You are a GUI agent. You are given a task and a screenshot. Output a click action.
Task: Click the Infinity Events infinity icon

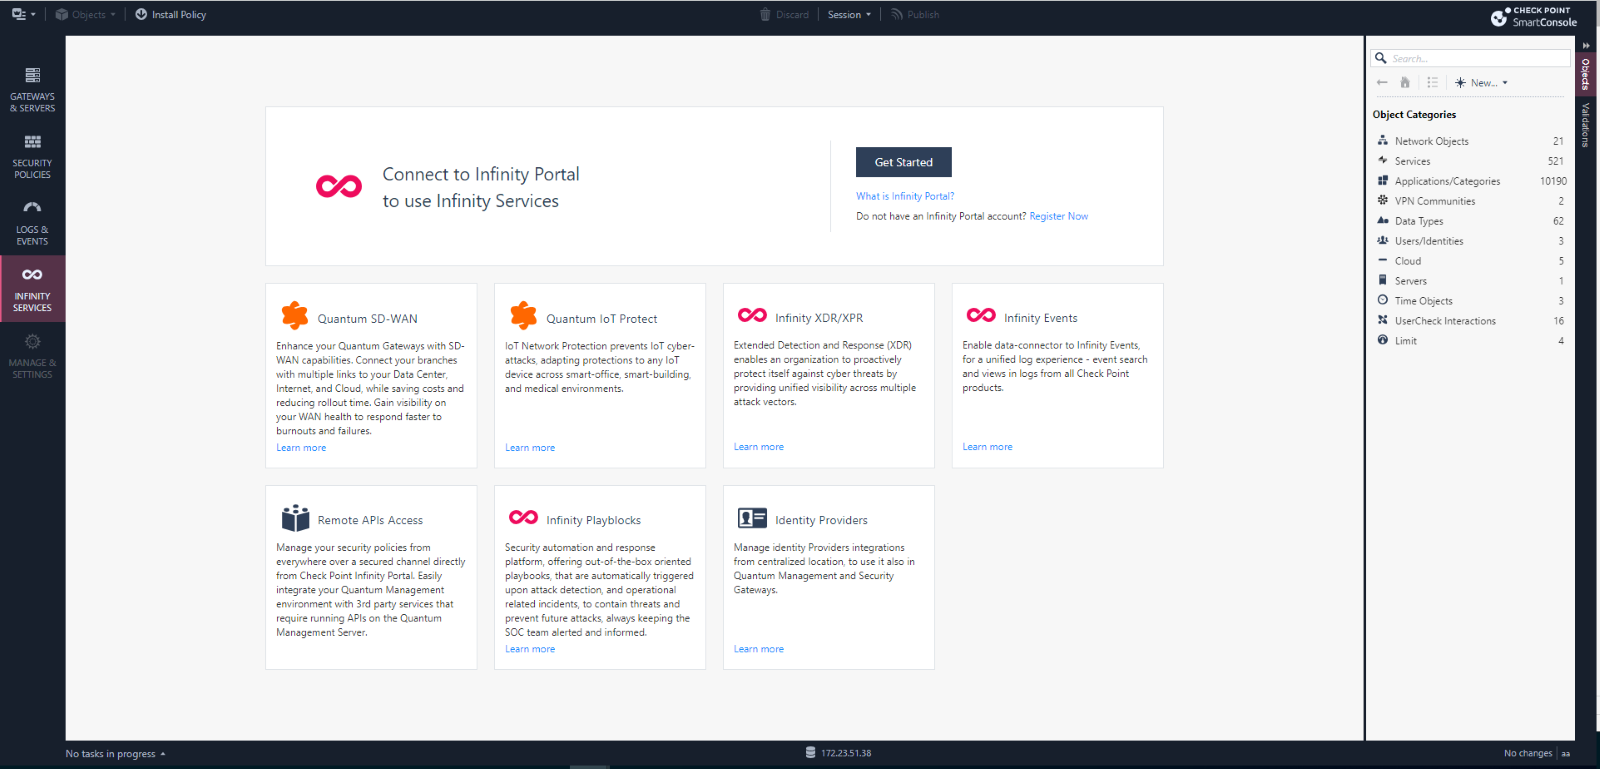(981, 315)
